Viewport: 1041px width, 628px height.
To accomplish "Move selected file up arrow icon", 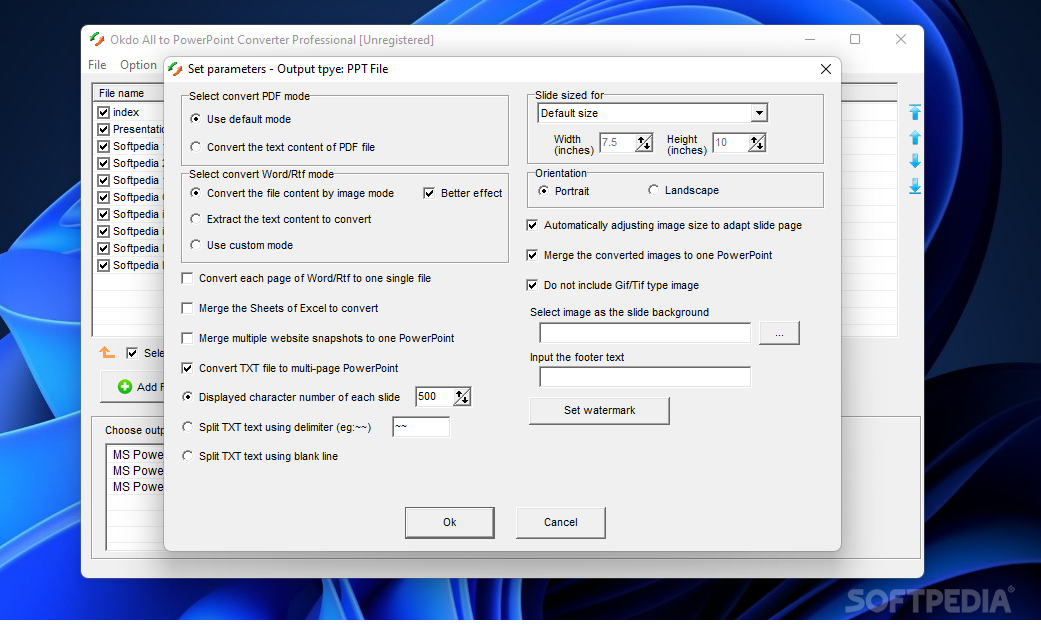I will pyautogui.click(x=915, y=137).
